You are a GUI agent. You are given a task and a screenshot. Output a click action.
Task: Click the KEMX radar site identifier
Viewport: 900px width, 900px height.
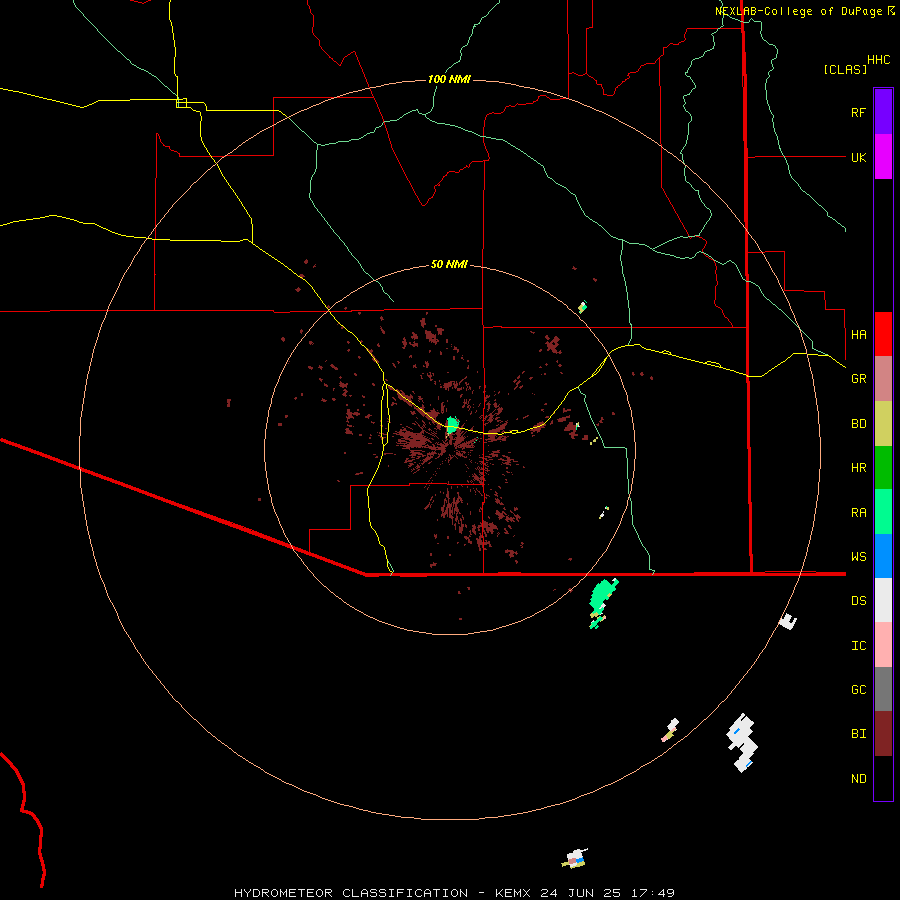[x=514, y=893]
